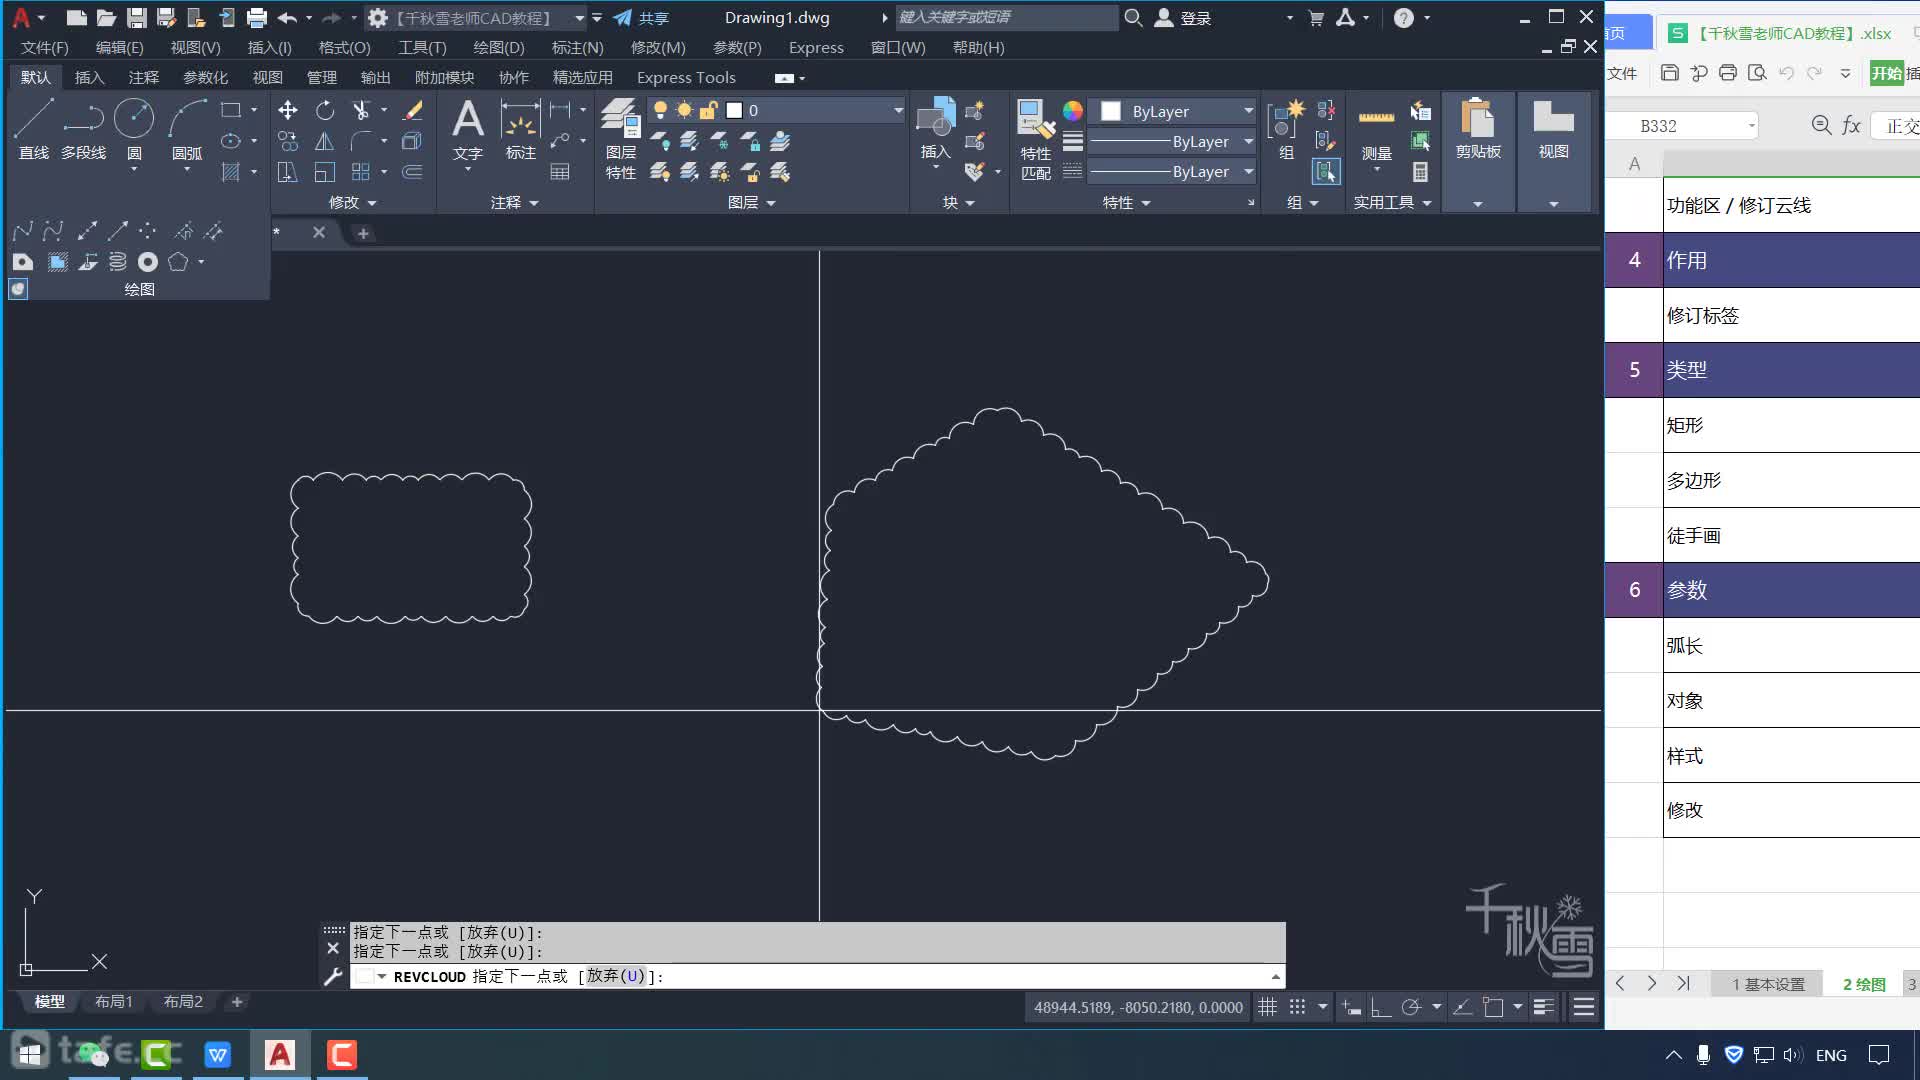Click the Text (文字) tool
The image size is (1920, 1080).
click(467, 130)
